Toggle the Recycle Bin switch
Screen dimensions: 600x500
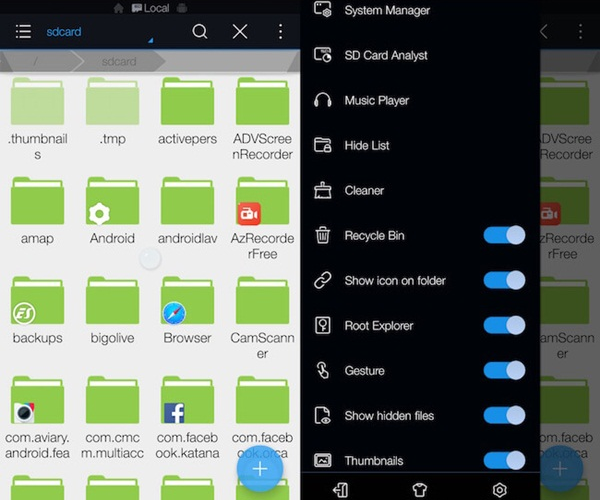[504, 235]
